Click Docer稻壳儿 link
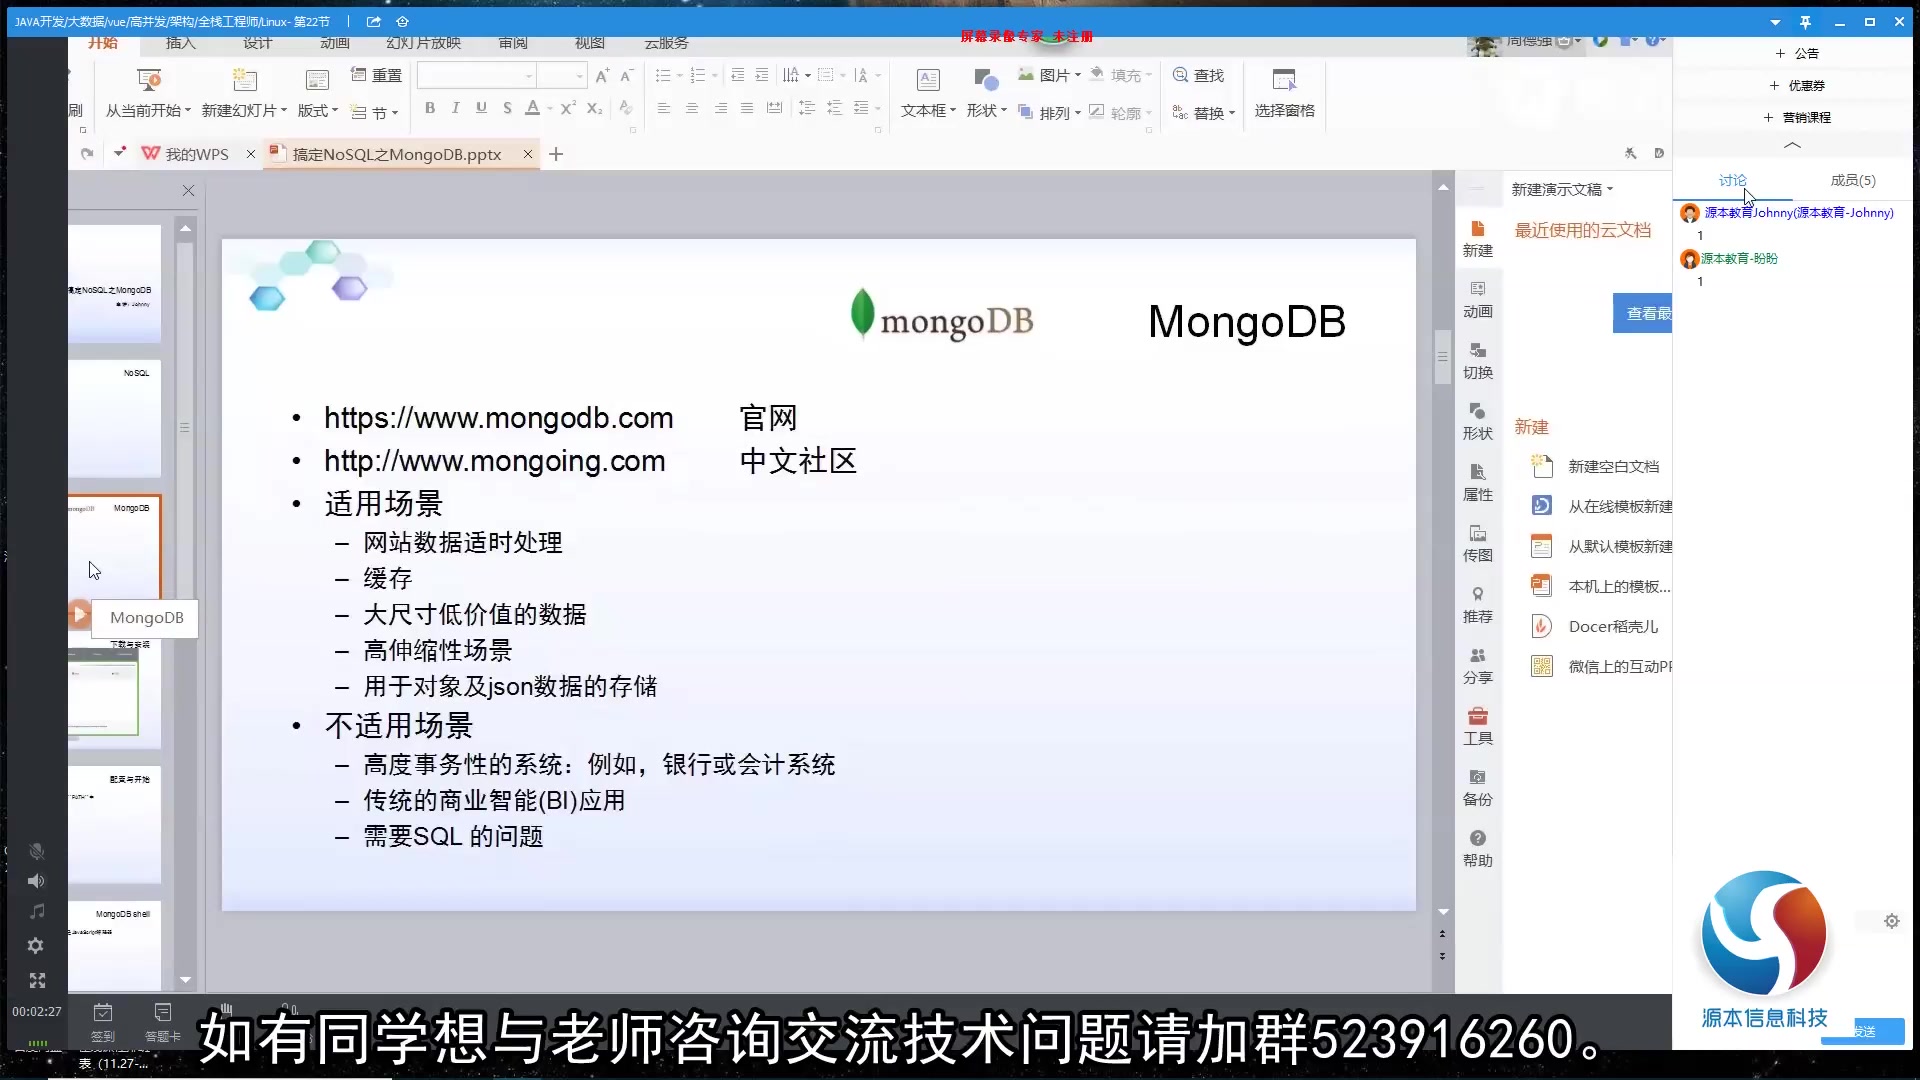The height and width of the screenshot is (1080, 1920). (1613, 626)
